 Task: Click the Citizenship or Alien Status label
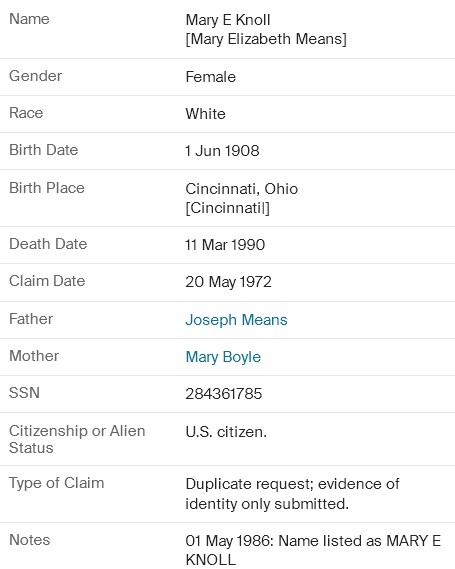click(77, 439)
